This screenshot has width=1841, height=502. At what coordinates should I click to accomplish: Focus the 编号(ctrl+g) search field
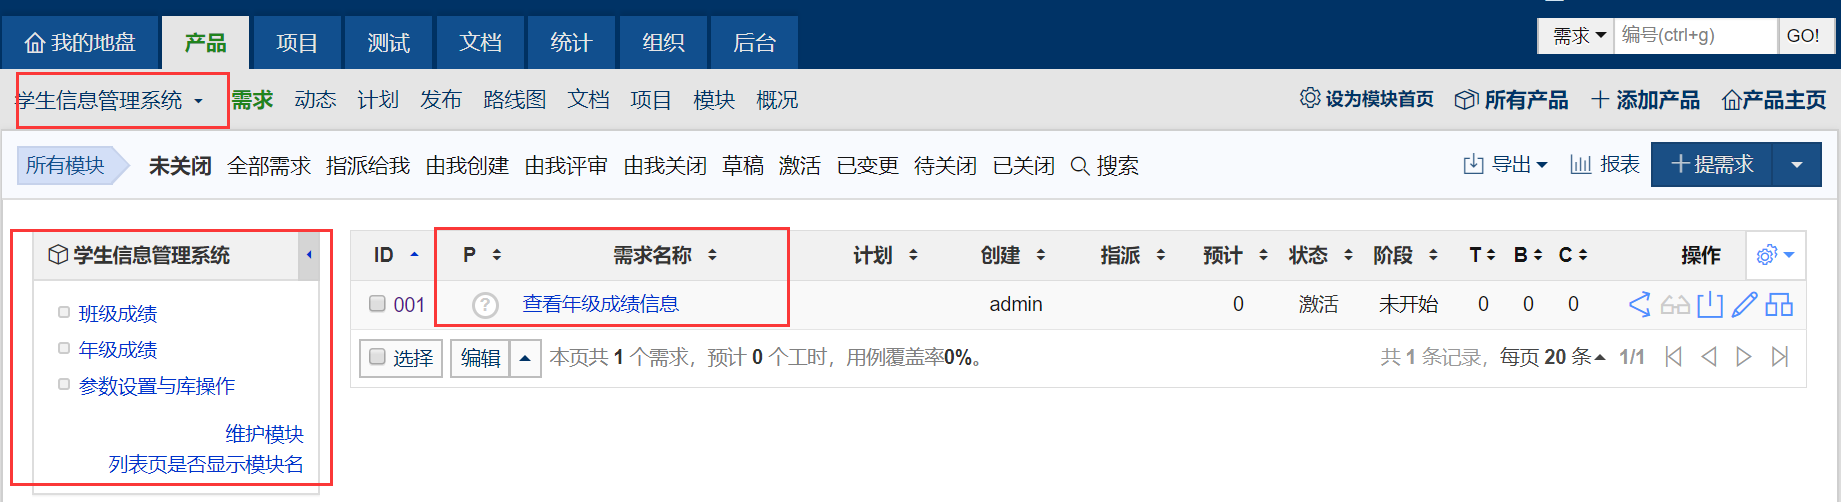1695,36
